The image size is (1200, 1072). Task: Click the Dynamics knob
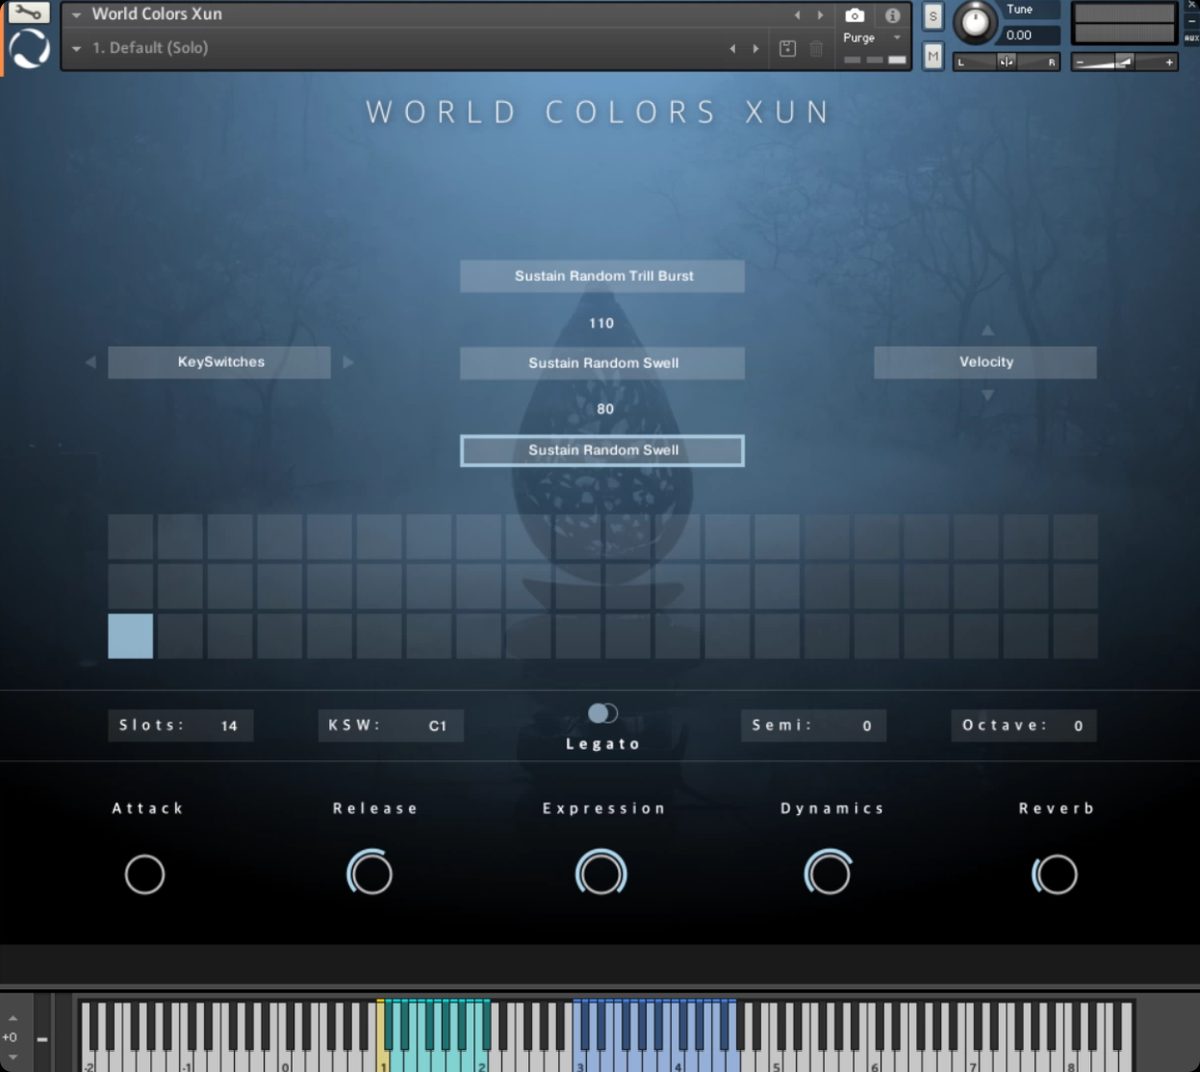(x=828, y=873)
